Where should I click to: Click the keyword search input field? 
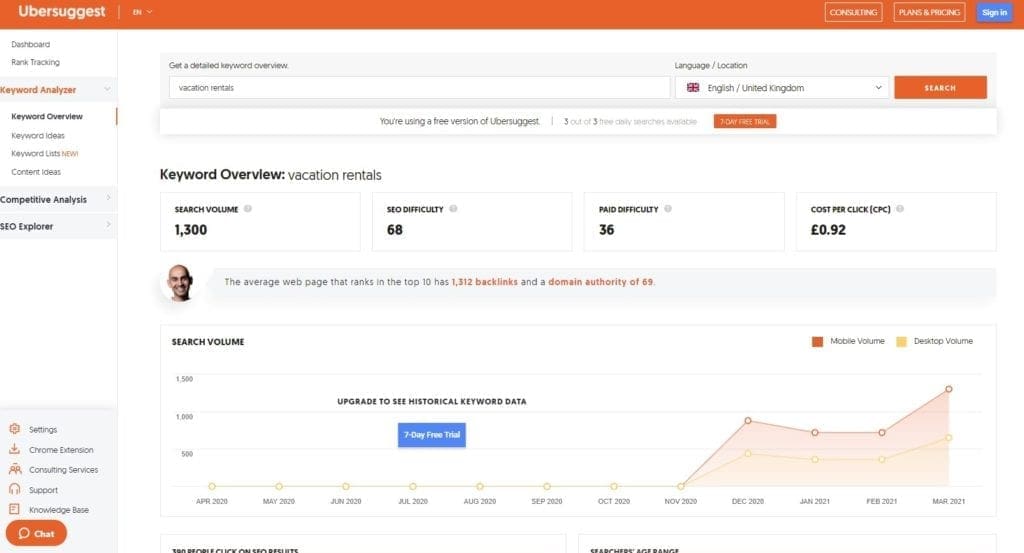(419, 87)
